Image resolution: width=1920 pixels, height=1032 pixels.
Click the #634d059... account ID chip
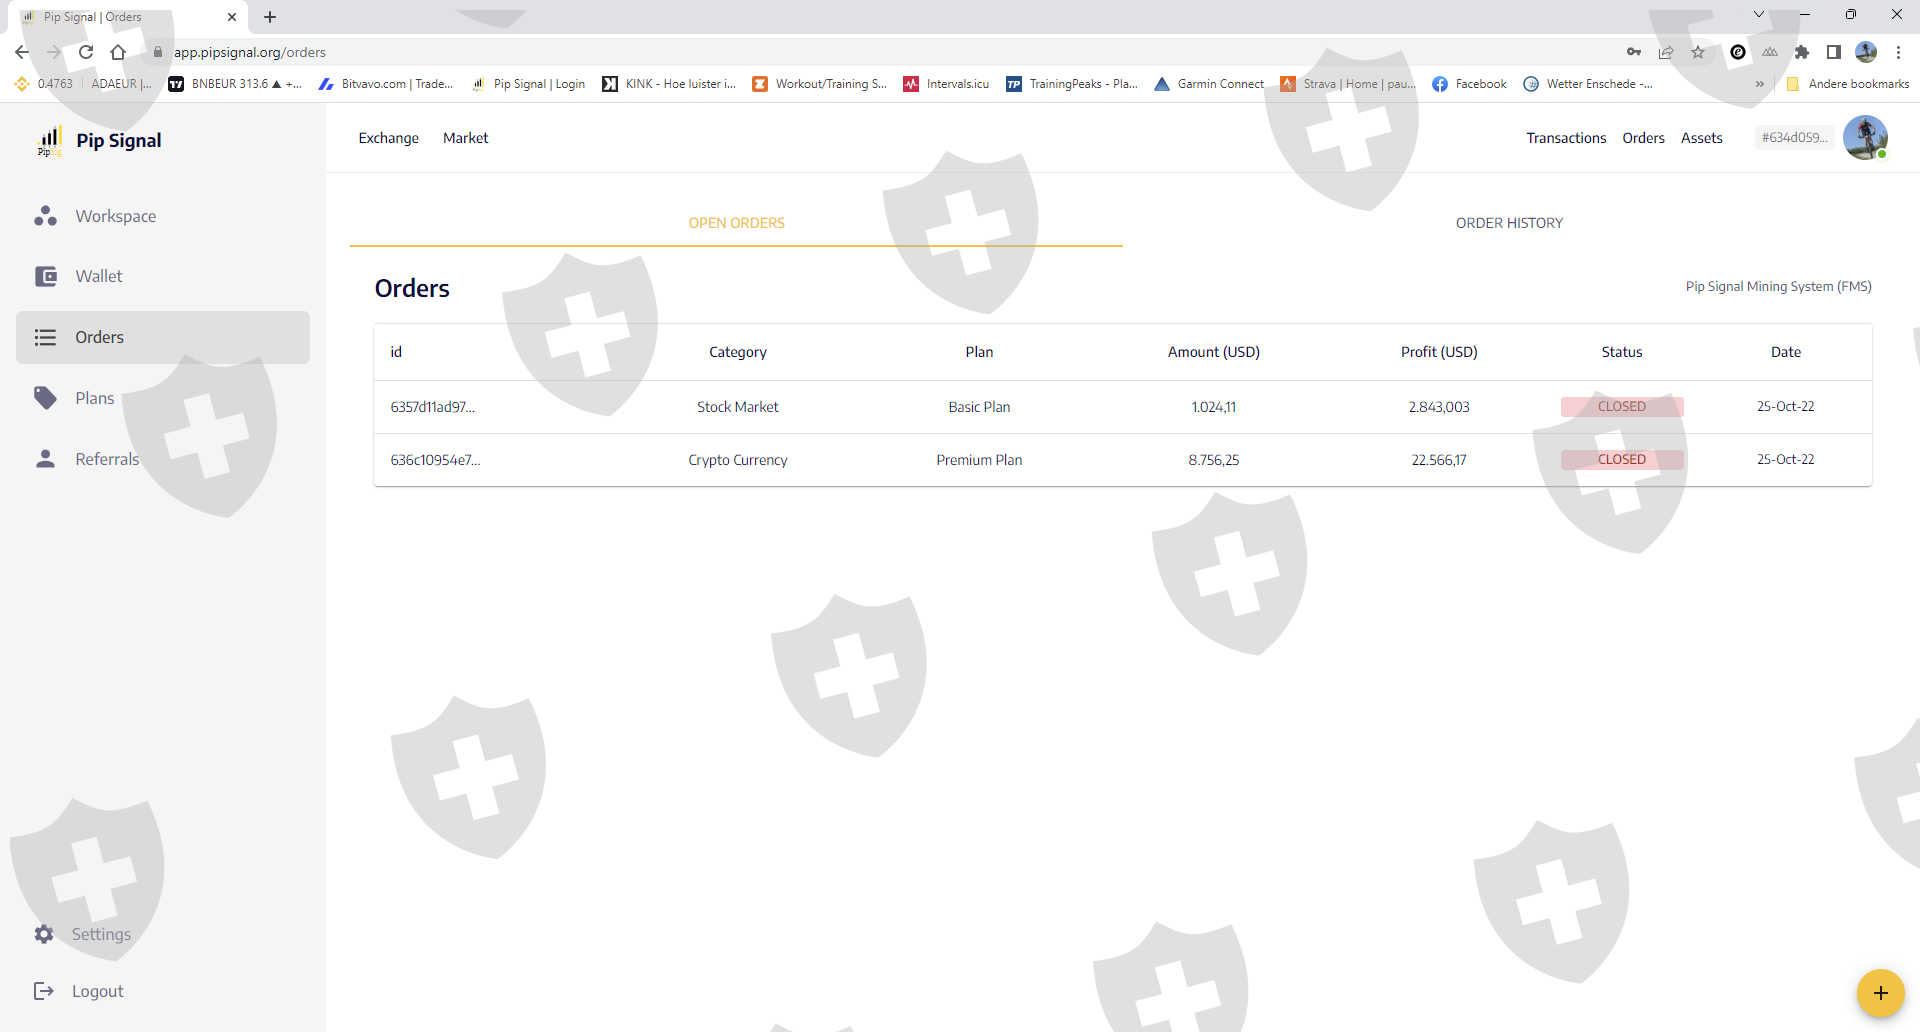1794,138
